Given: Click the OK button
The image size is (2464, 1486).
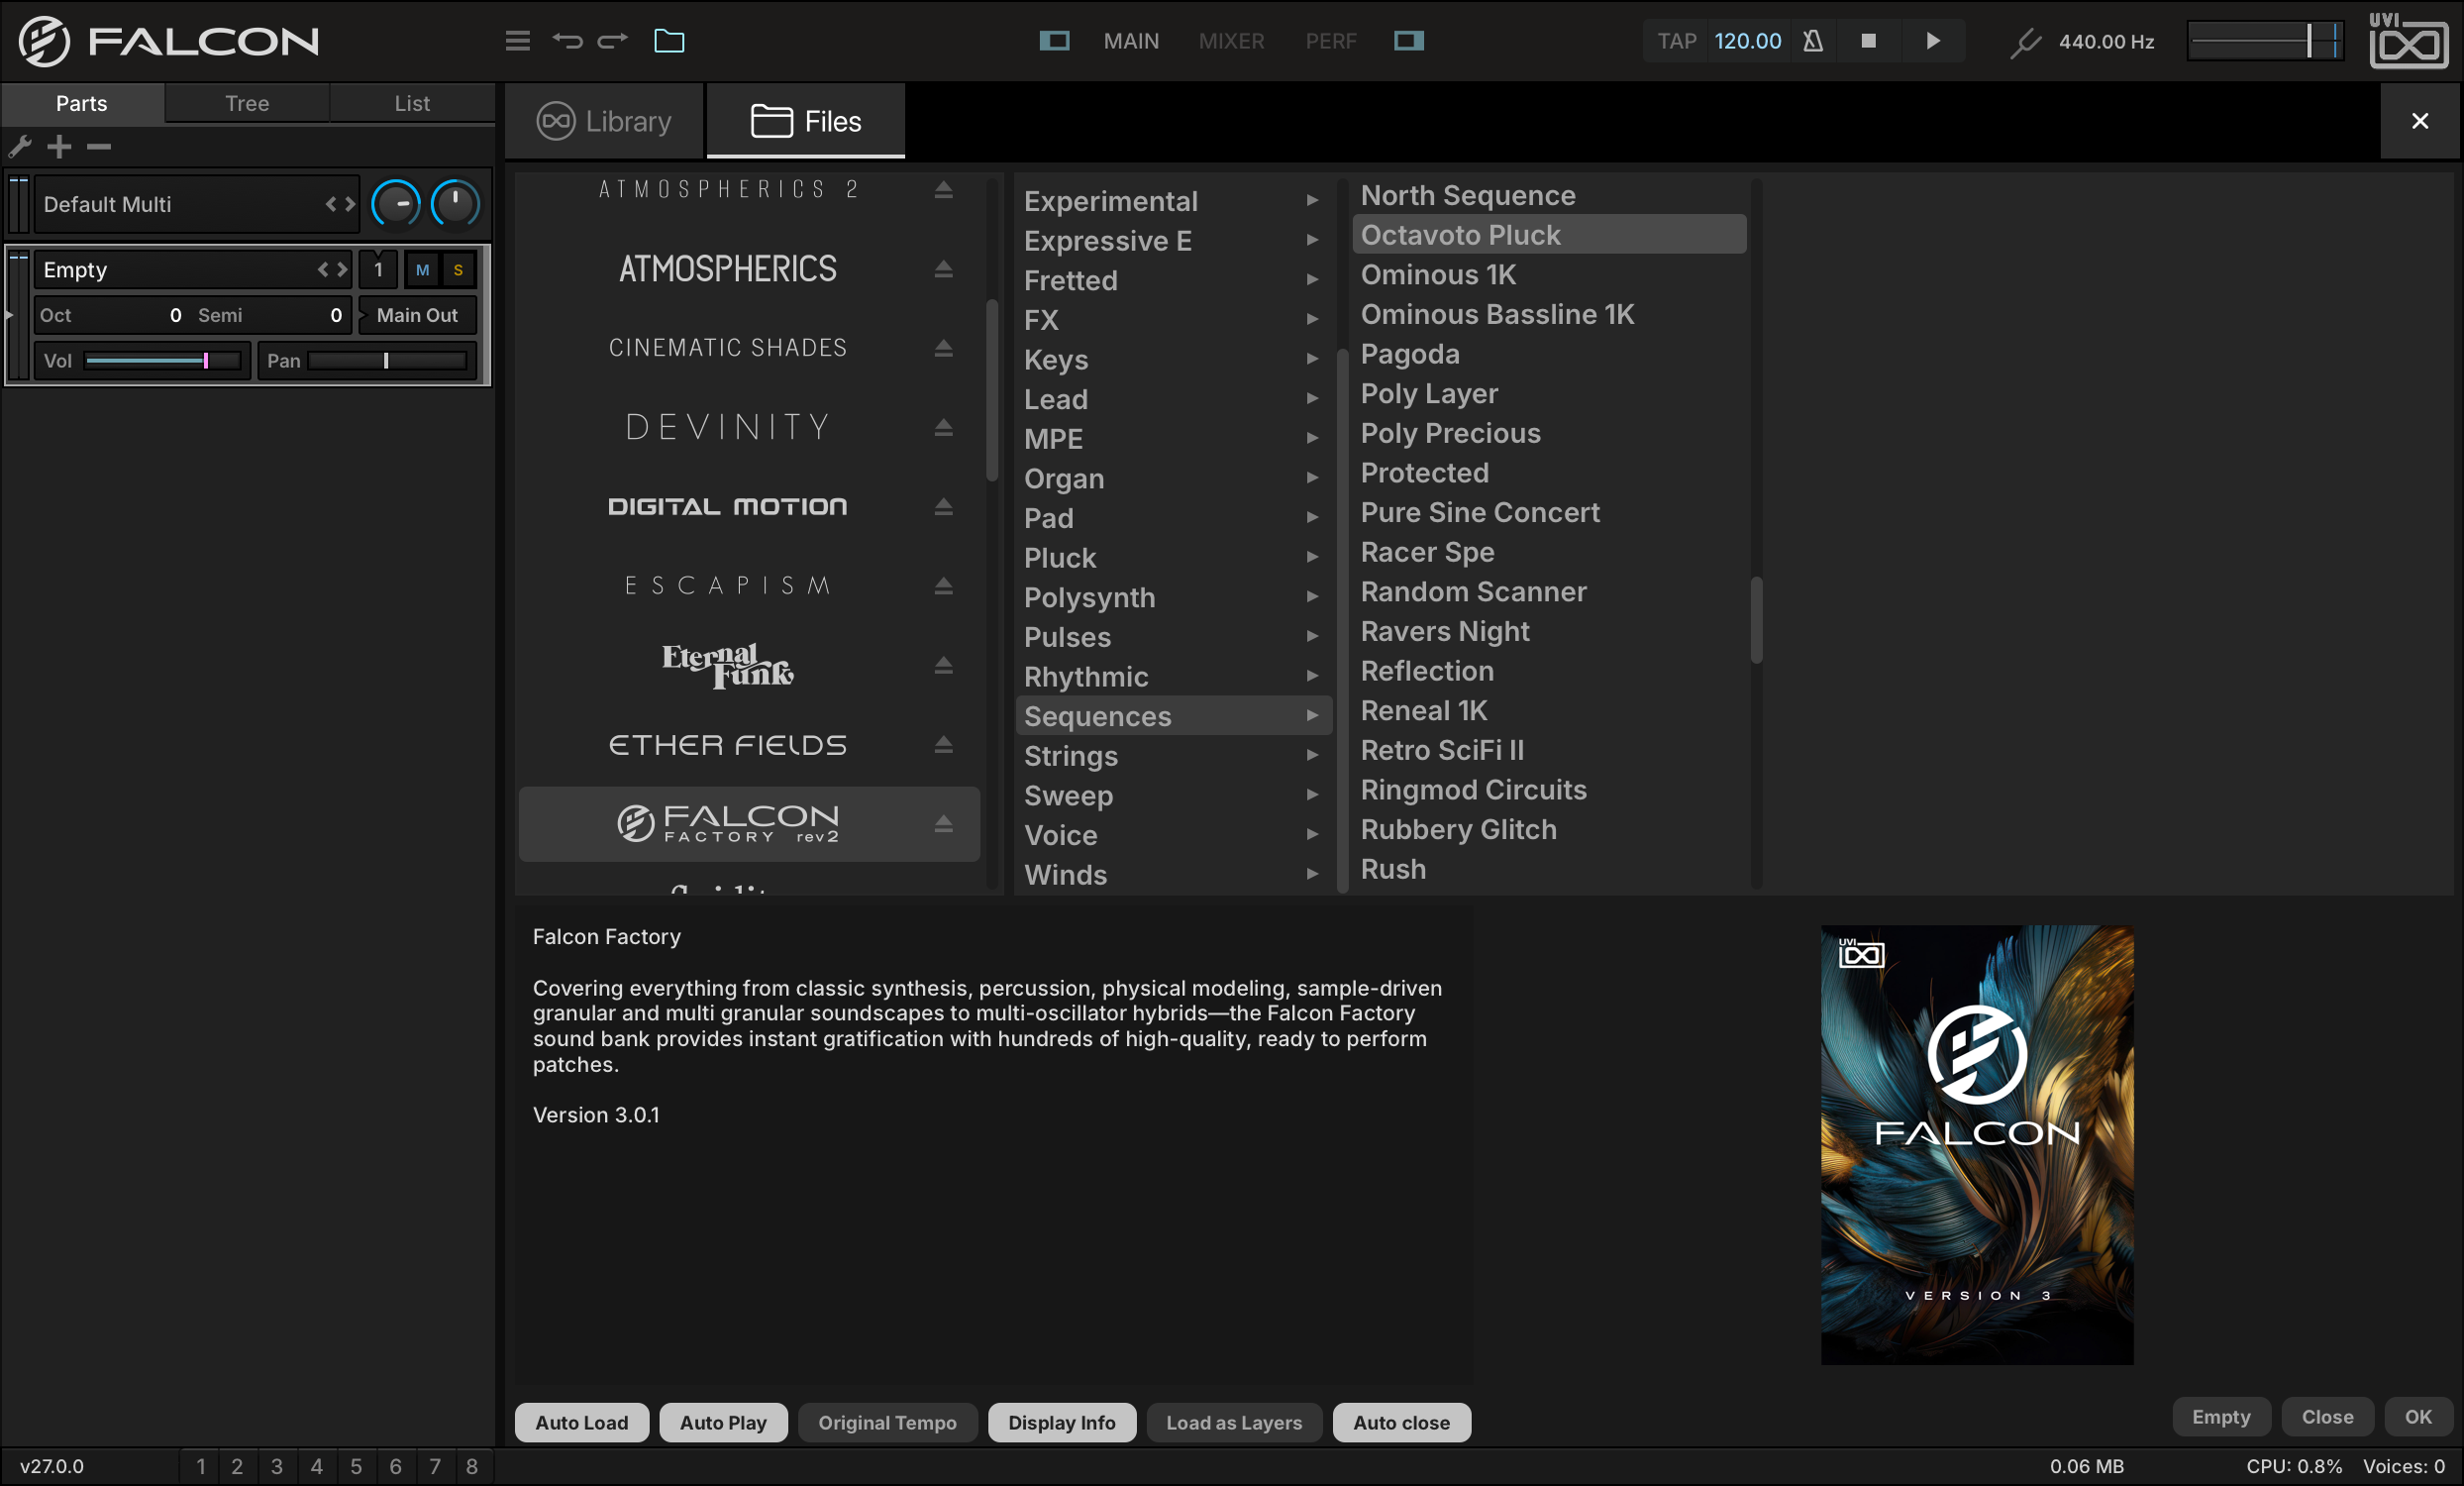Looking at the screenshot, I should click(x=2417, y=1417).
